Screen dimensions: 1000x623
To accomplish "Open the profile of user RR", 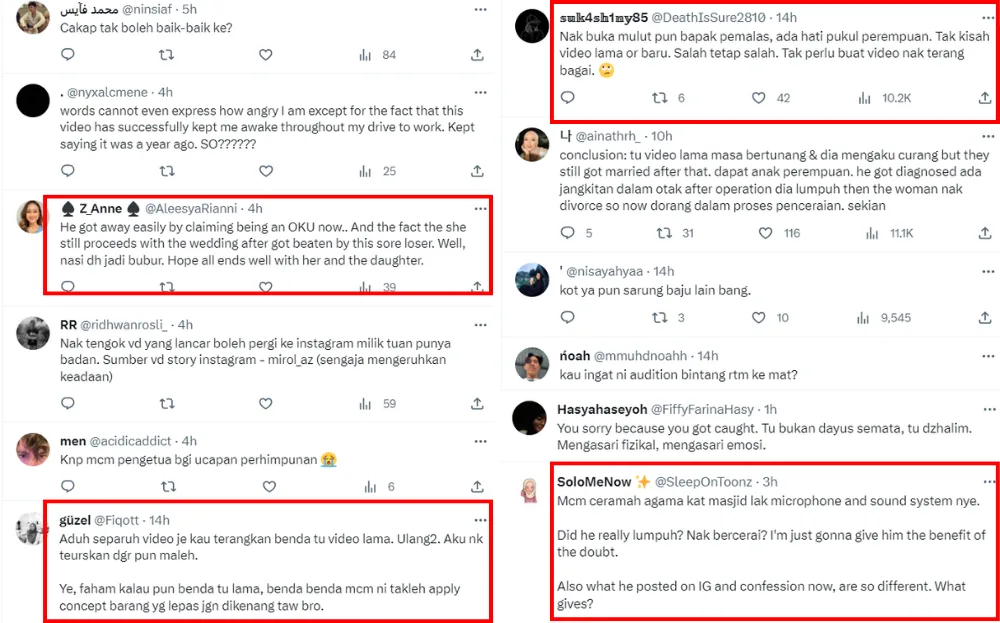I will click(68, 325).
